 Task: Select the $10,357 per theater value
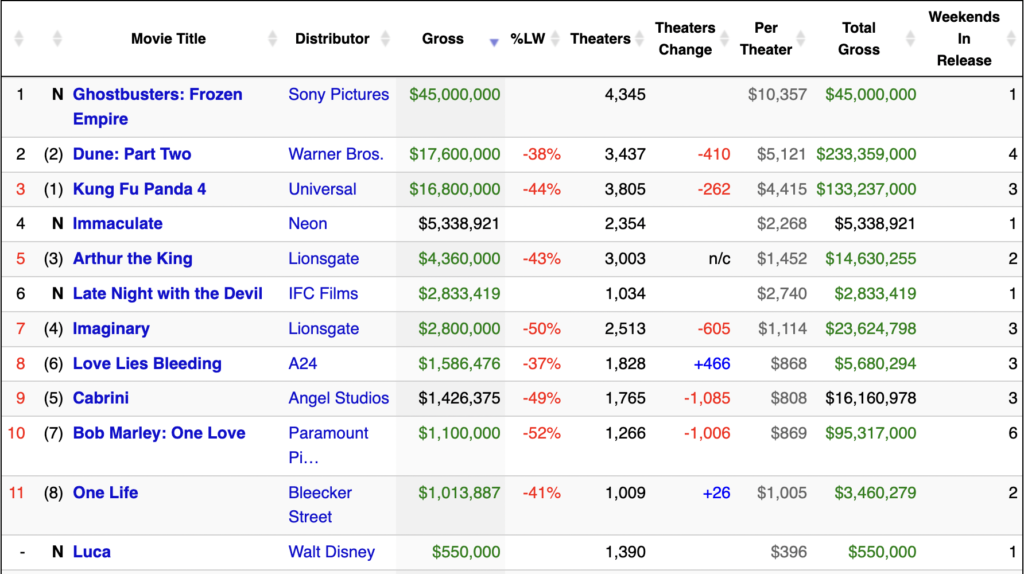[777, 95]
